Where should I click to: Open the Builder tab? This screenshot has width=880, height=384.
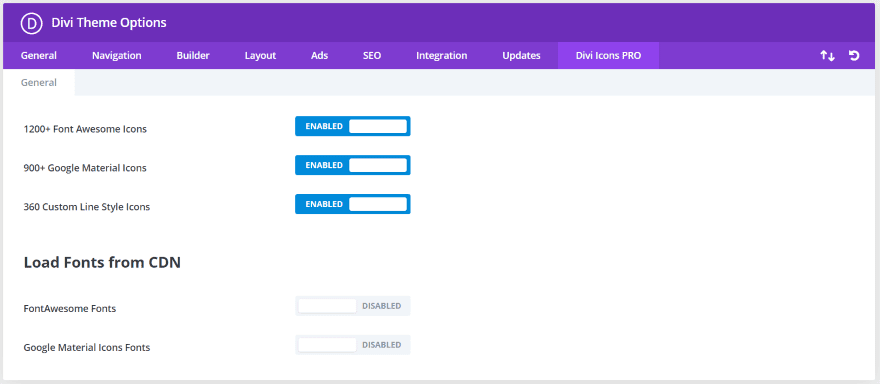tap(193, 56)
